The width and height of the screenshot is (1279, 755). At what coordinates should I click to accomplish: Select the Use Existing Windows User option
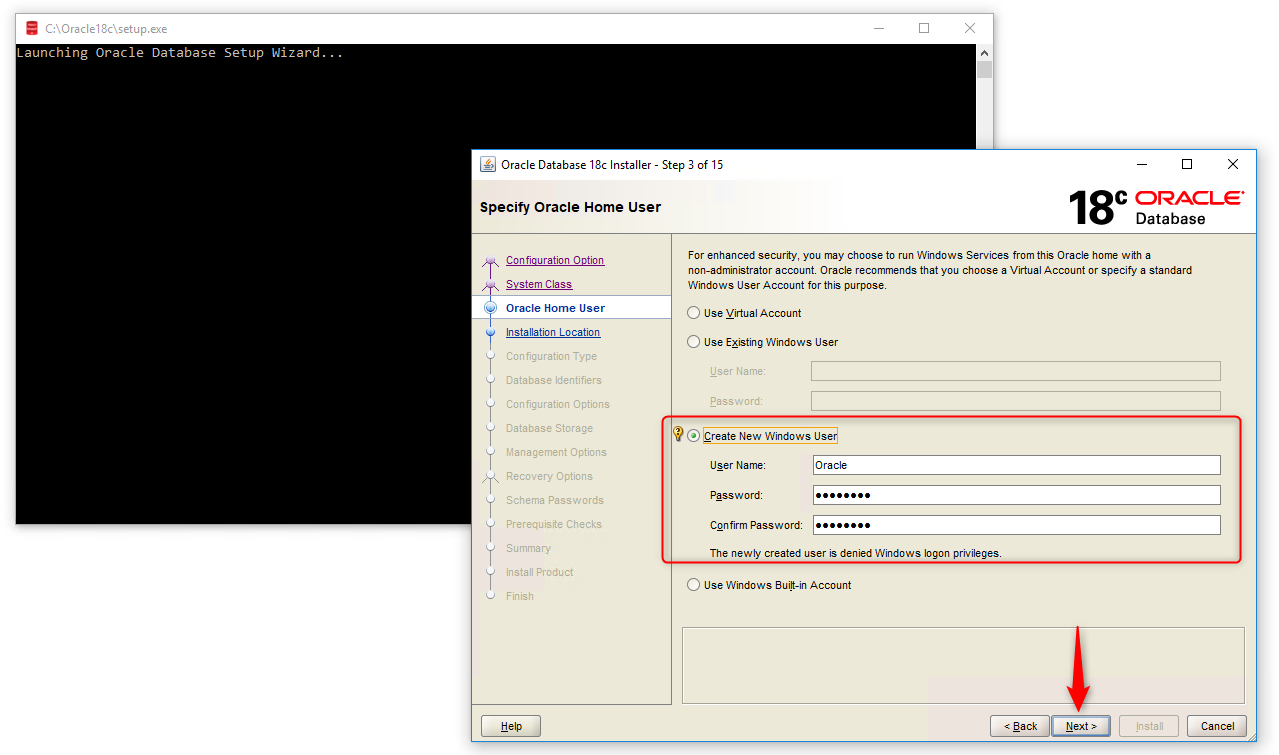pyautogui.click(x=694, y=342)
